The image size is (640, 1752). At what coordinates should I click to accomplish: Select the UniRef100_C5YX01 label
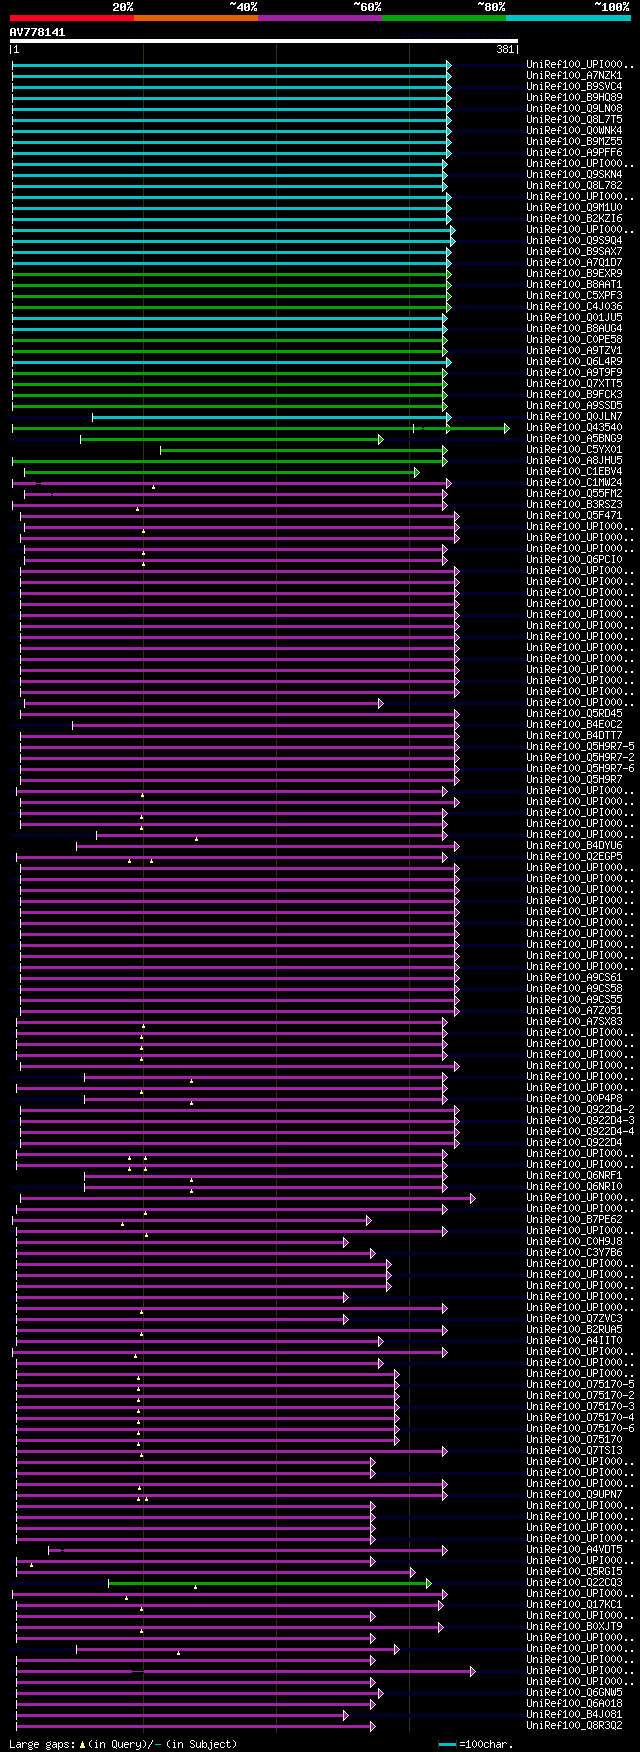pyautogui.click(x=574, y=449)
